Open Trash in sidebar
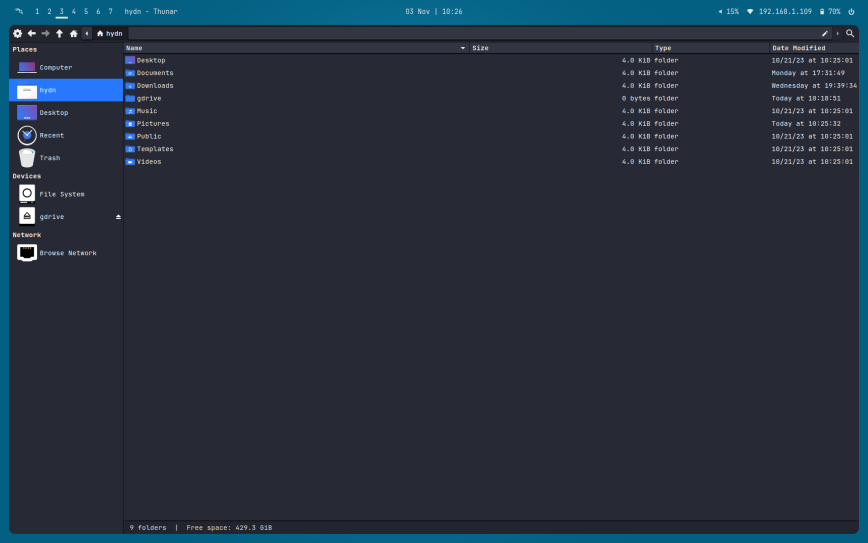 tap(66, 158)
